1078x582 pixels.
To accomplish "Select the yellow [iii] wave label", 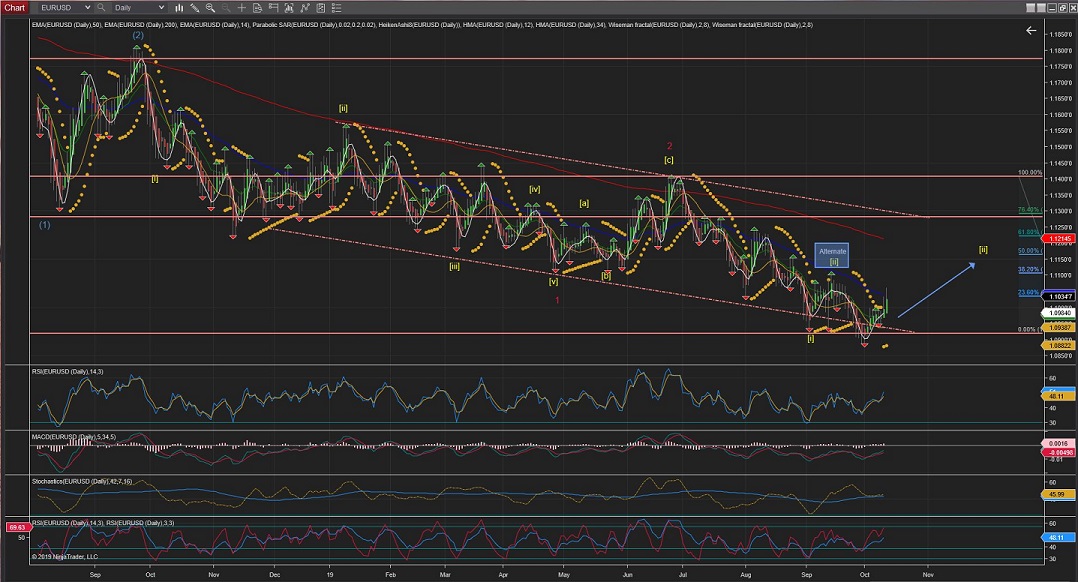I will tap(454, 266).
